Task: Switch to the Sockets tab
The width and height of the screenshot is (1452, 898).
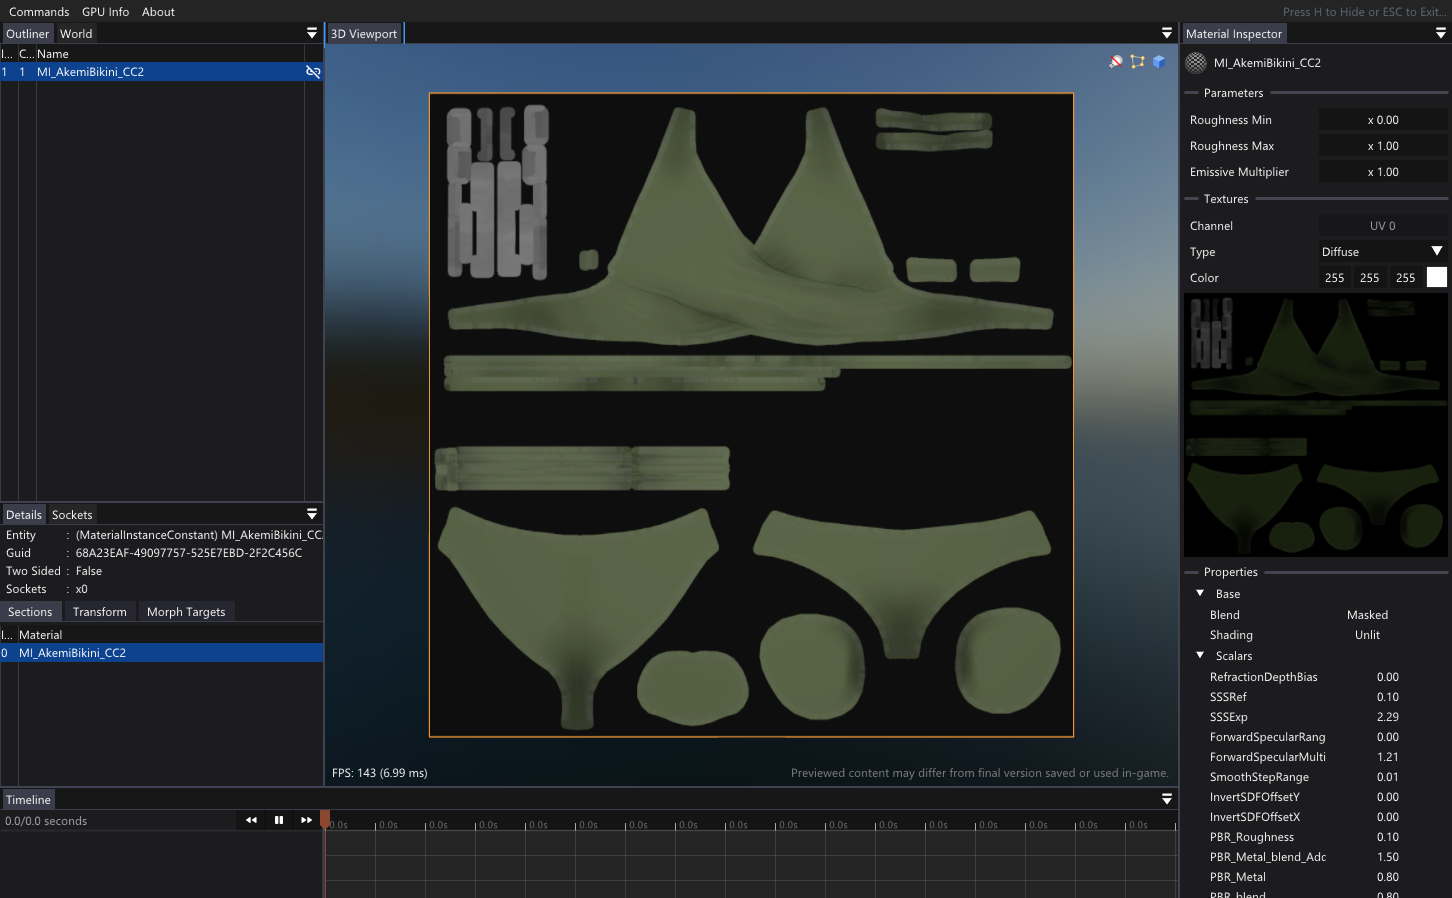Action: pyautogui.click(x=72, y=515)
